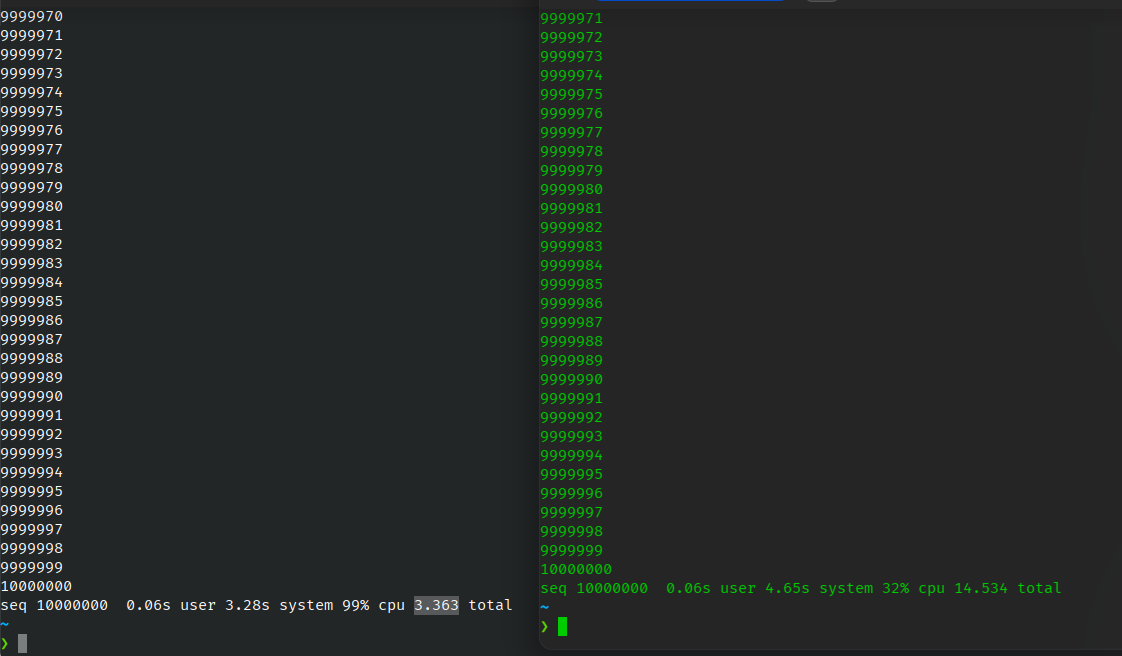1122x656 pixels.
Task: Click the line 9999970 in white-text terminal
Action: point(31,16)
